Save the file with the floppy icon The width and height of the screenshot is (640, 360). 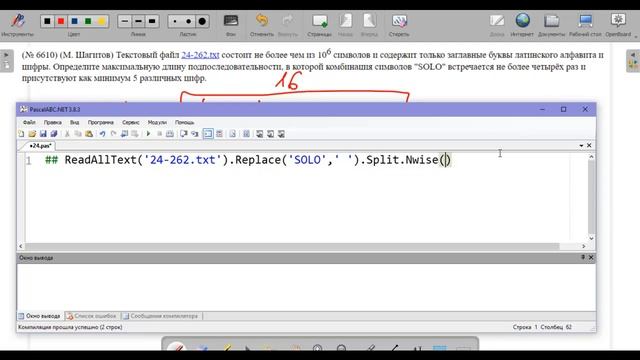[x=43, y=134]
